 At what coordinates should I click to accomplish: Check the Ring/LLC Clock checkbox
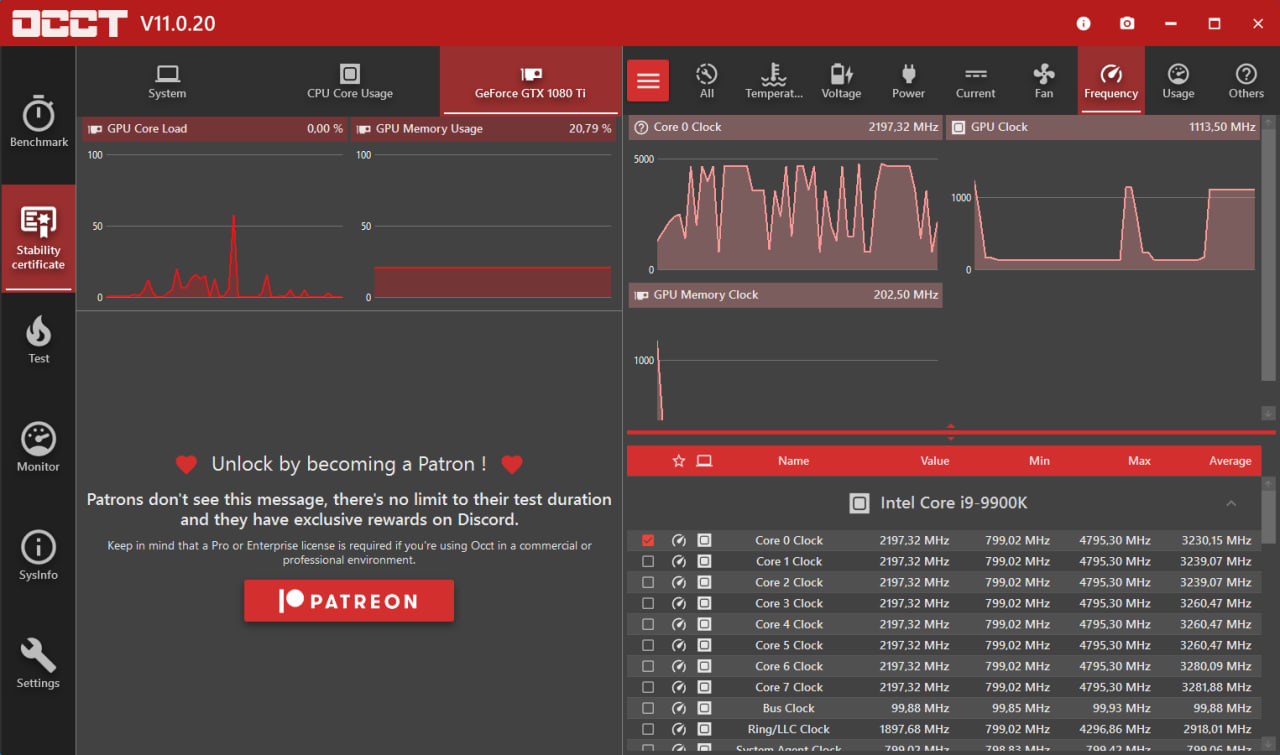coord(648,729)
